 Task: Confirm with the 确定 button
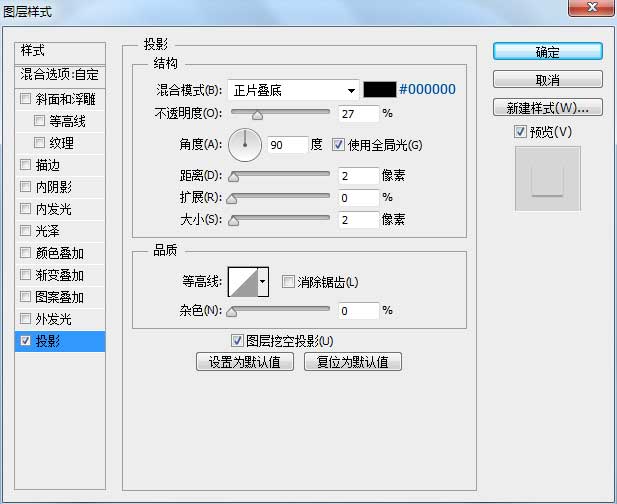click(x=547, y=52)
